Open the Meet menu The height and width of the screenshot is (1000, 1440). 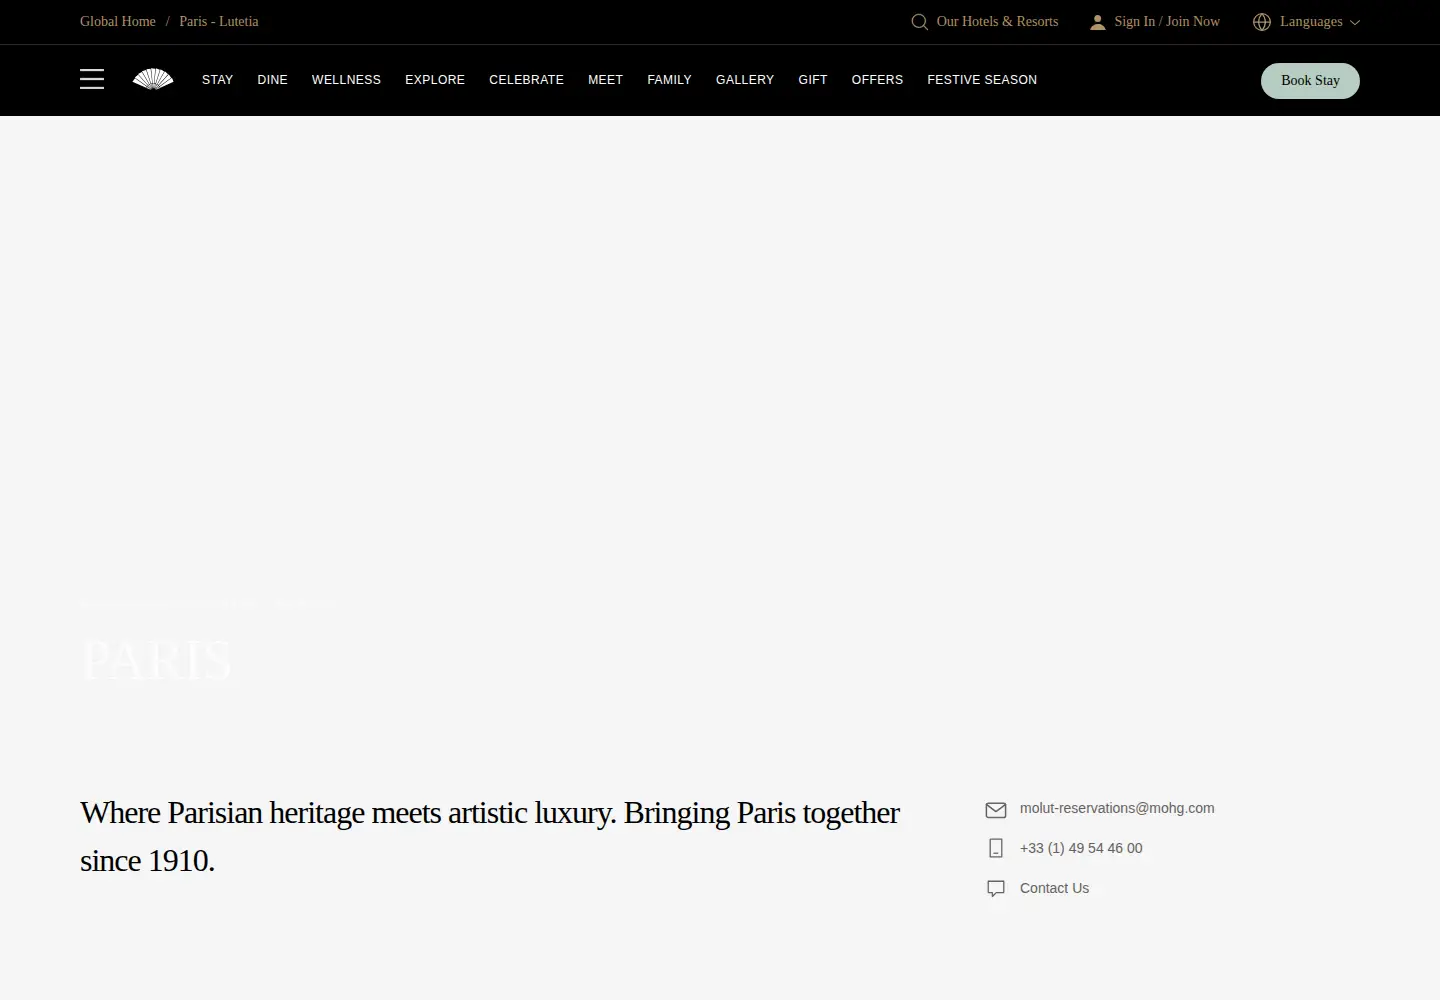coord(605,80)
